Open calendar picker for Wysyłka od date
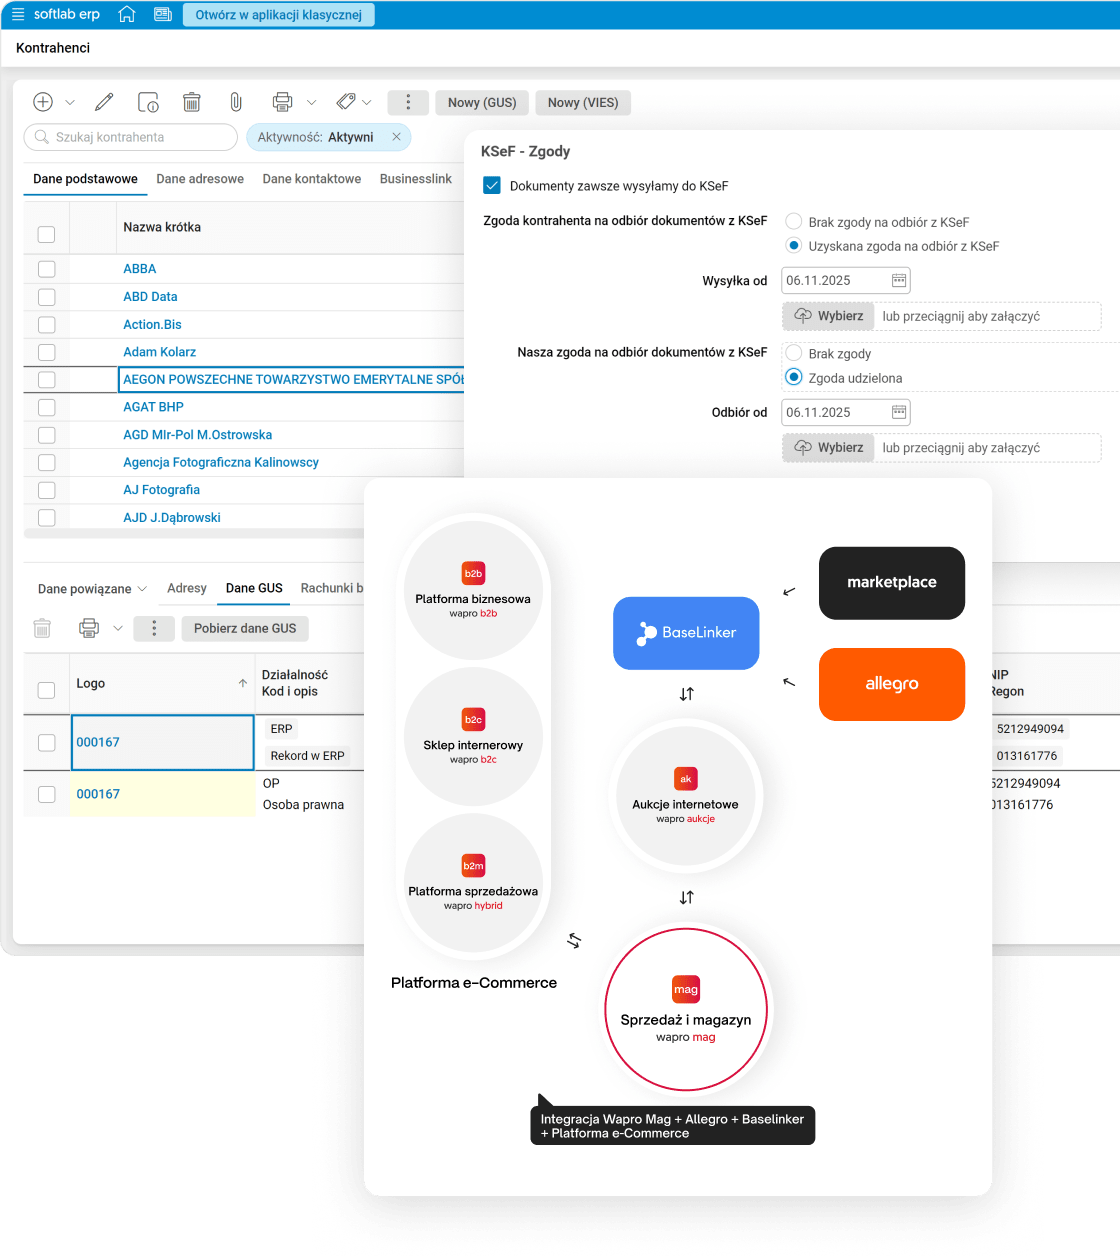1120x1256 pixels. (x=899, y=281)
